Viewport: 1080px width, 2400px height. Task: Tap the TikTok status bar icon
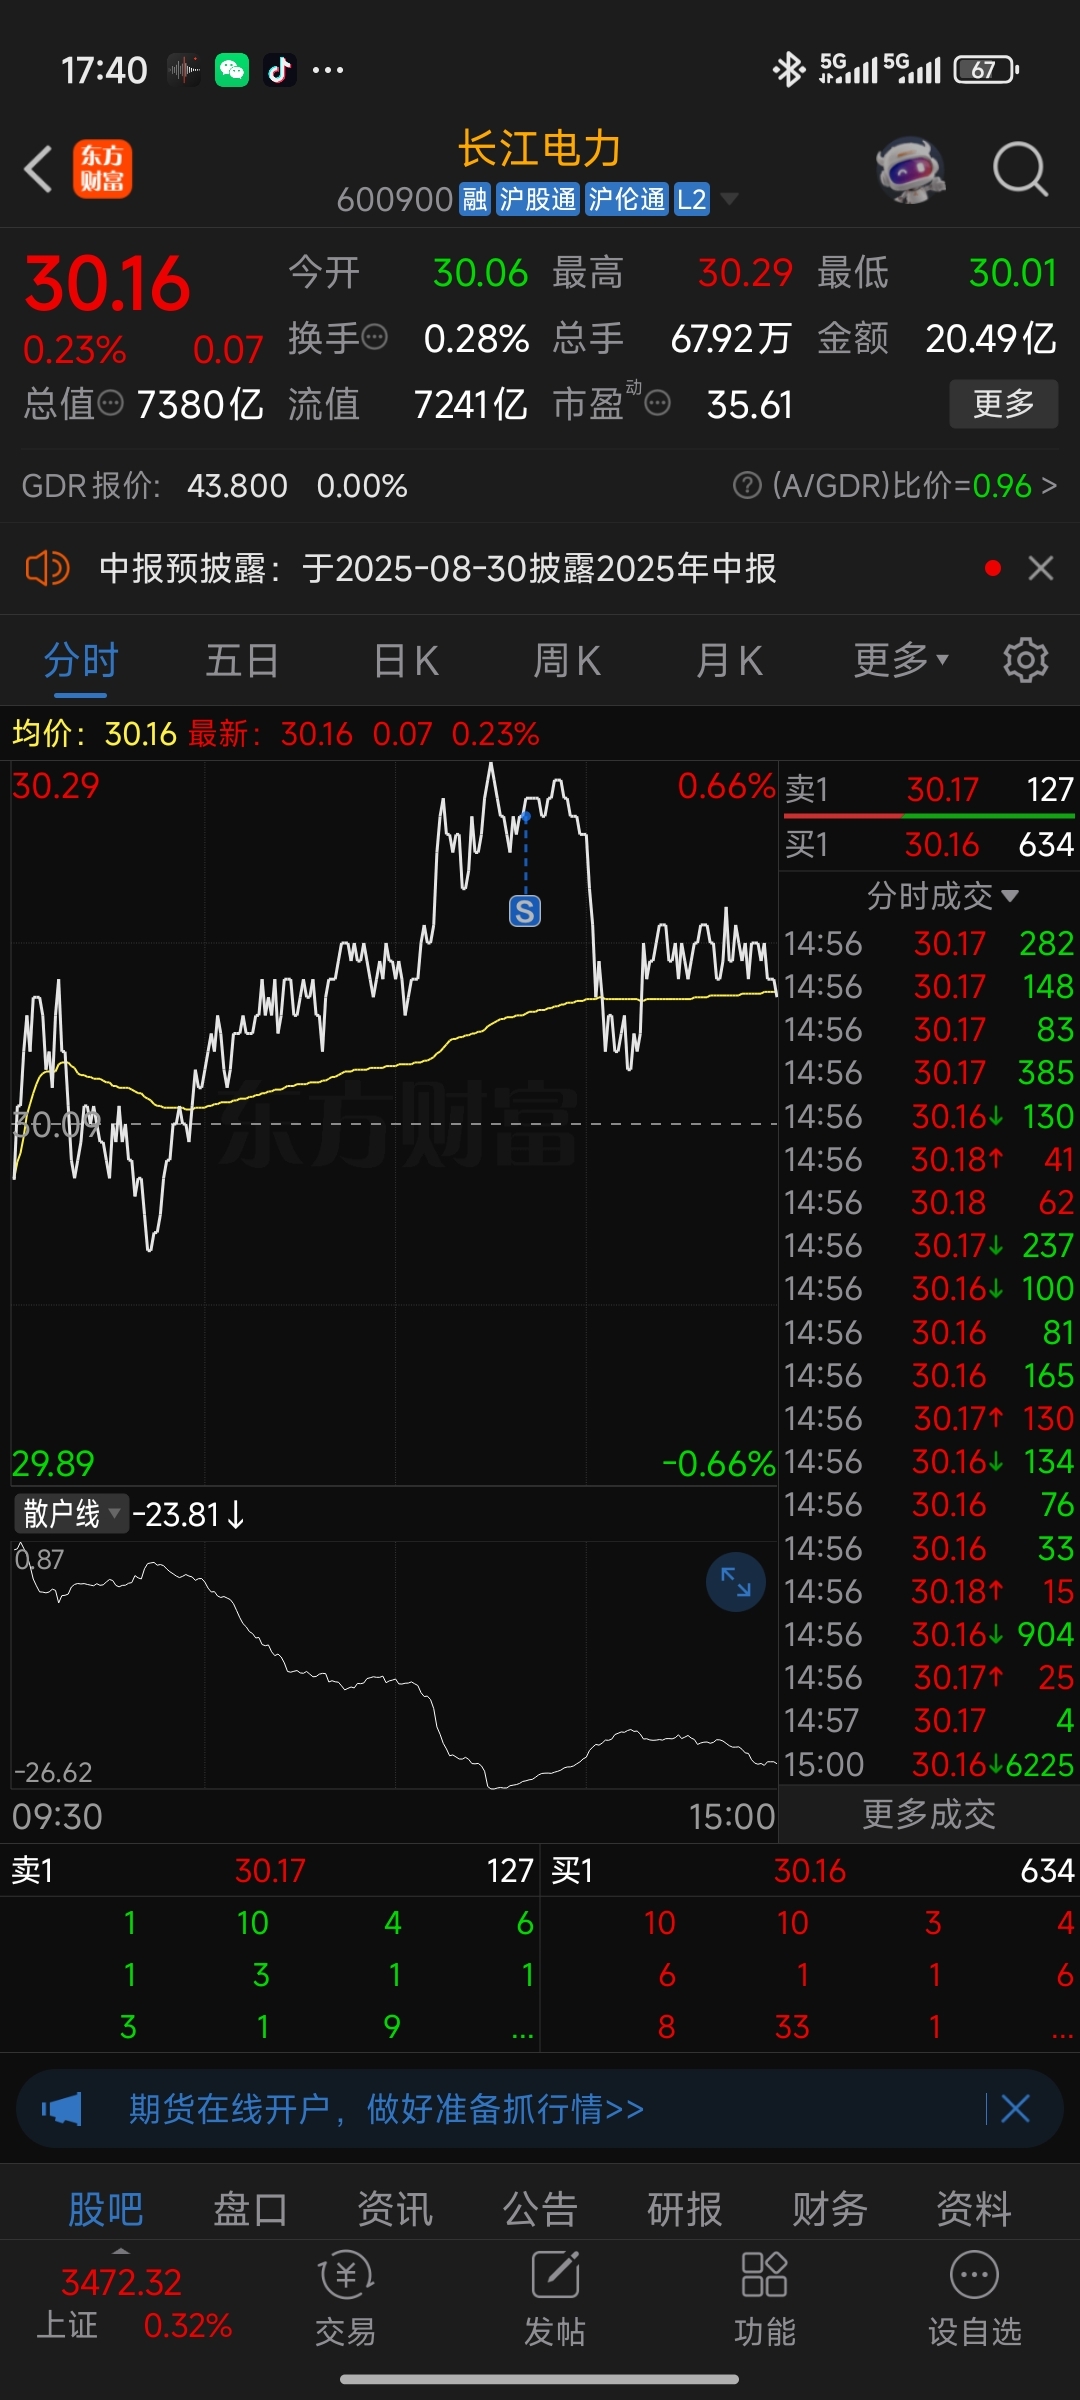[x=280, y=70]
